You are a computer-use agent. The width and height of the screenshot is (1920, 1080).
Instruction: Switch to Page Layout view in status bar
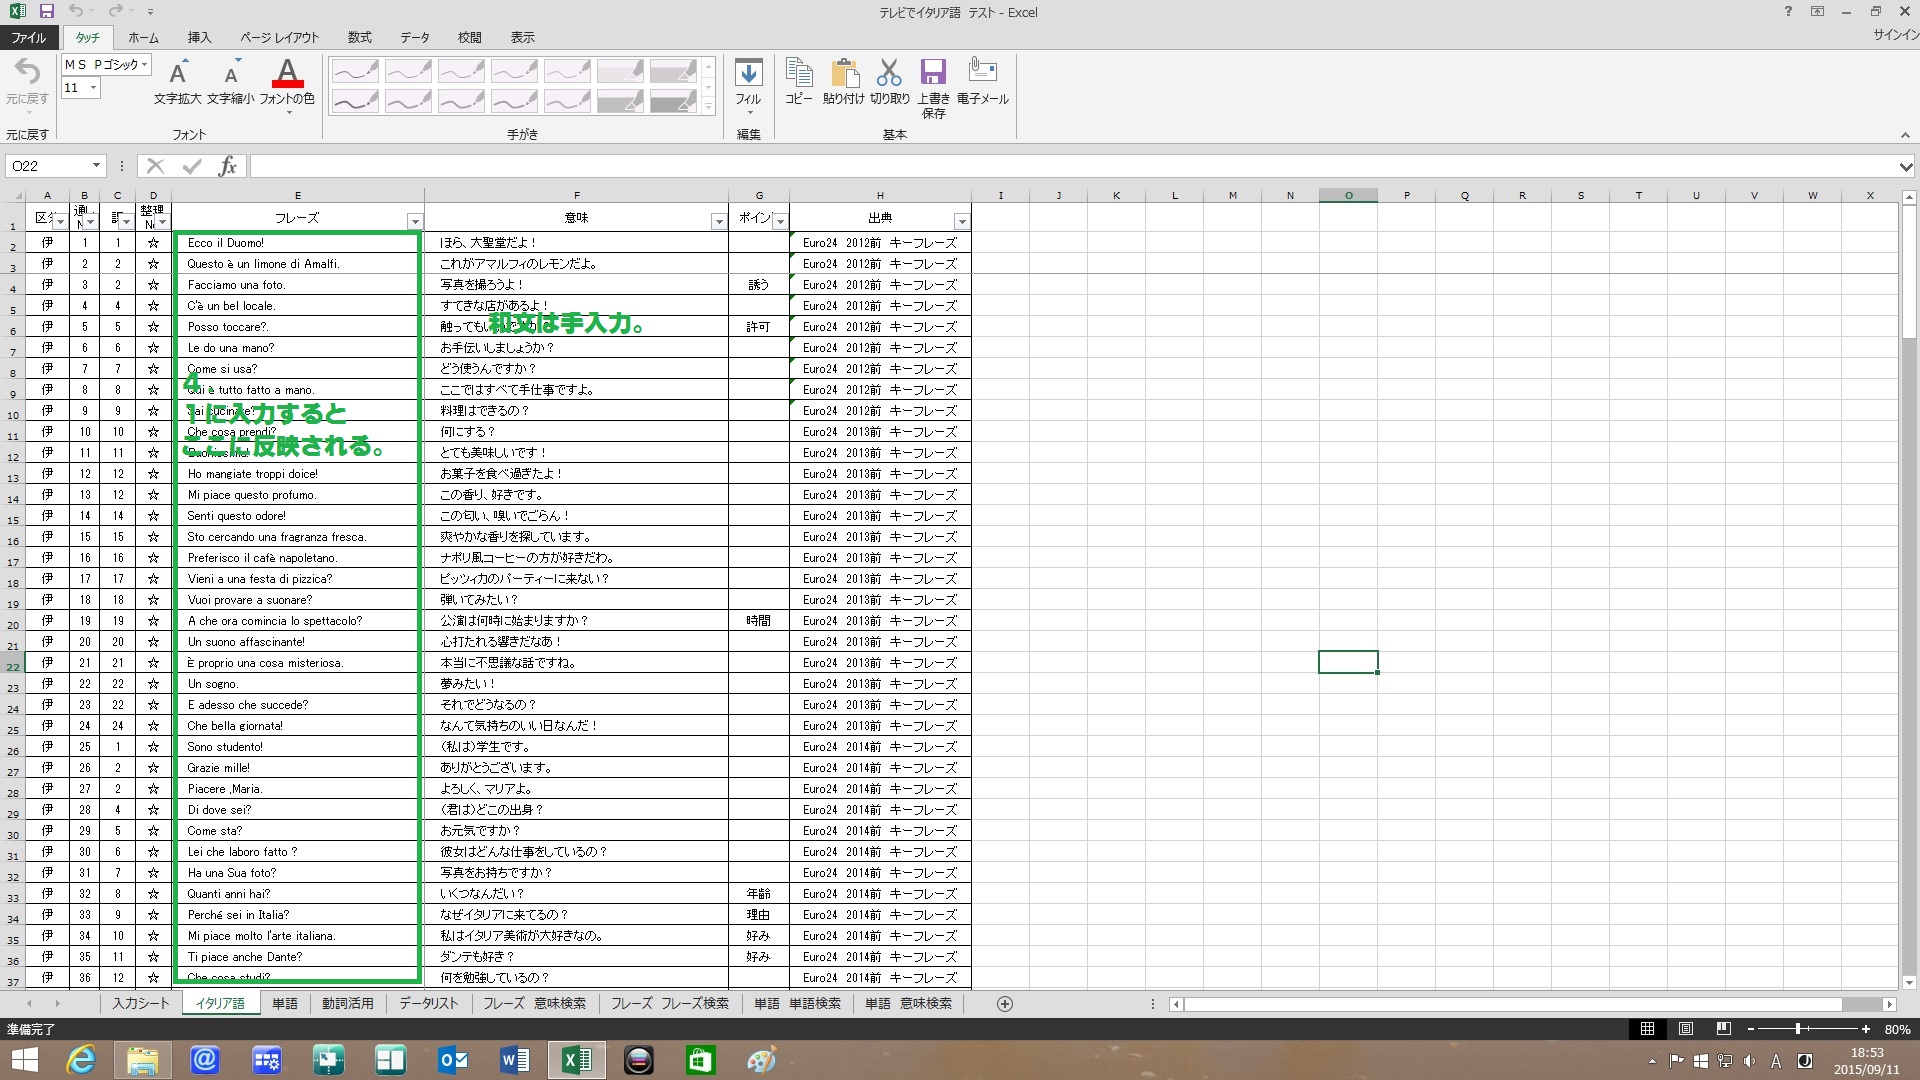(x=1686, y=1029)
